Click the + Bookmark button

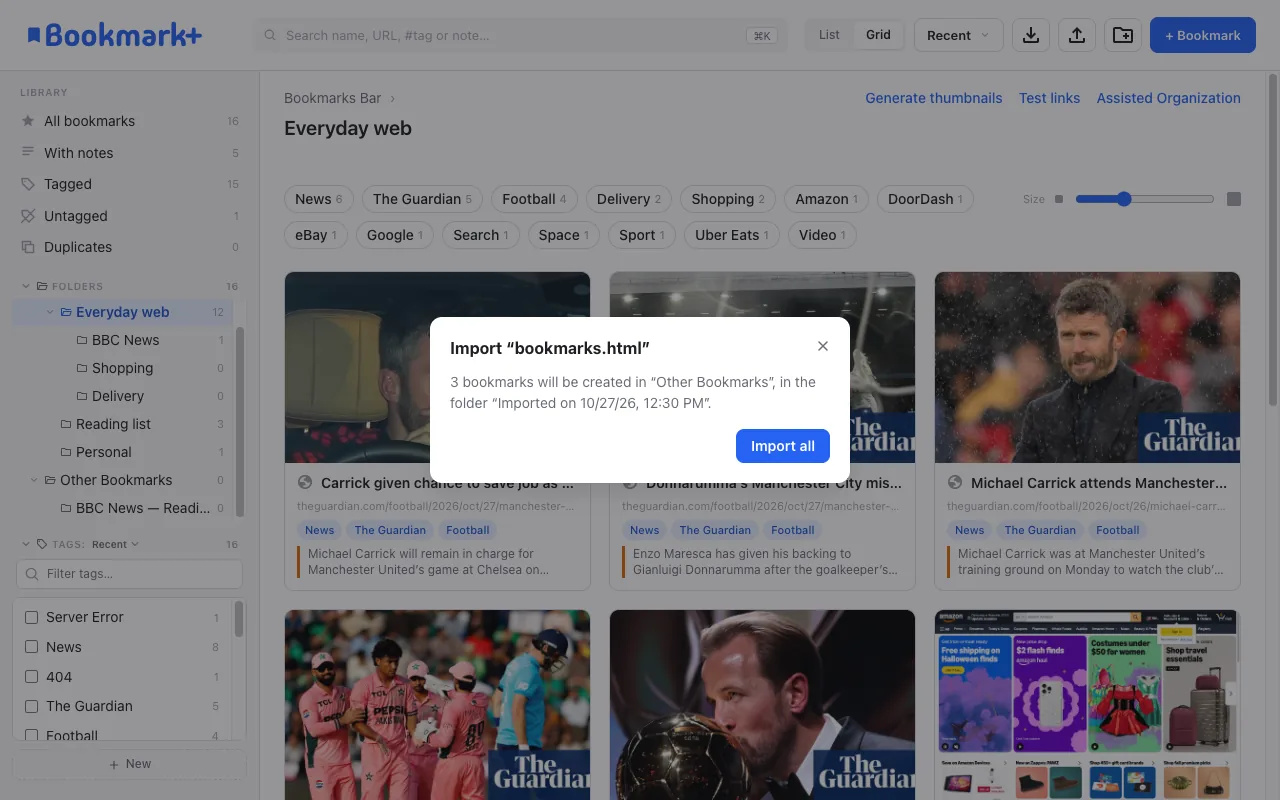[1203, 35]
